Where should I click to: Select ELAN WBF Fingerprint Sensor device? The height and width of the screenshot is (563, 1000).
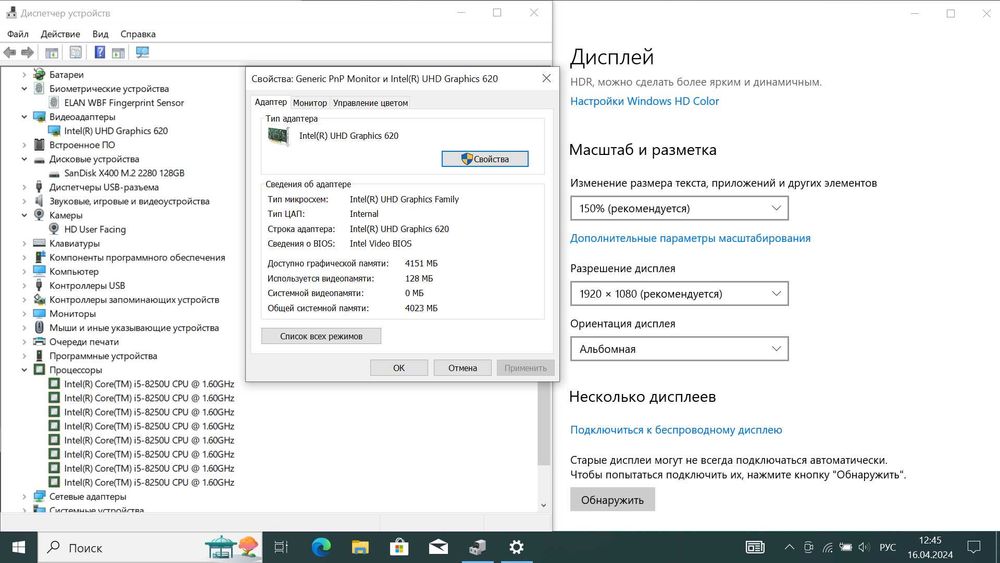[124, 103]
